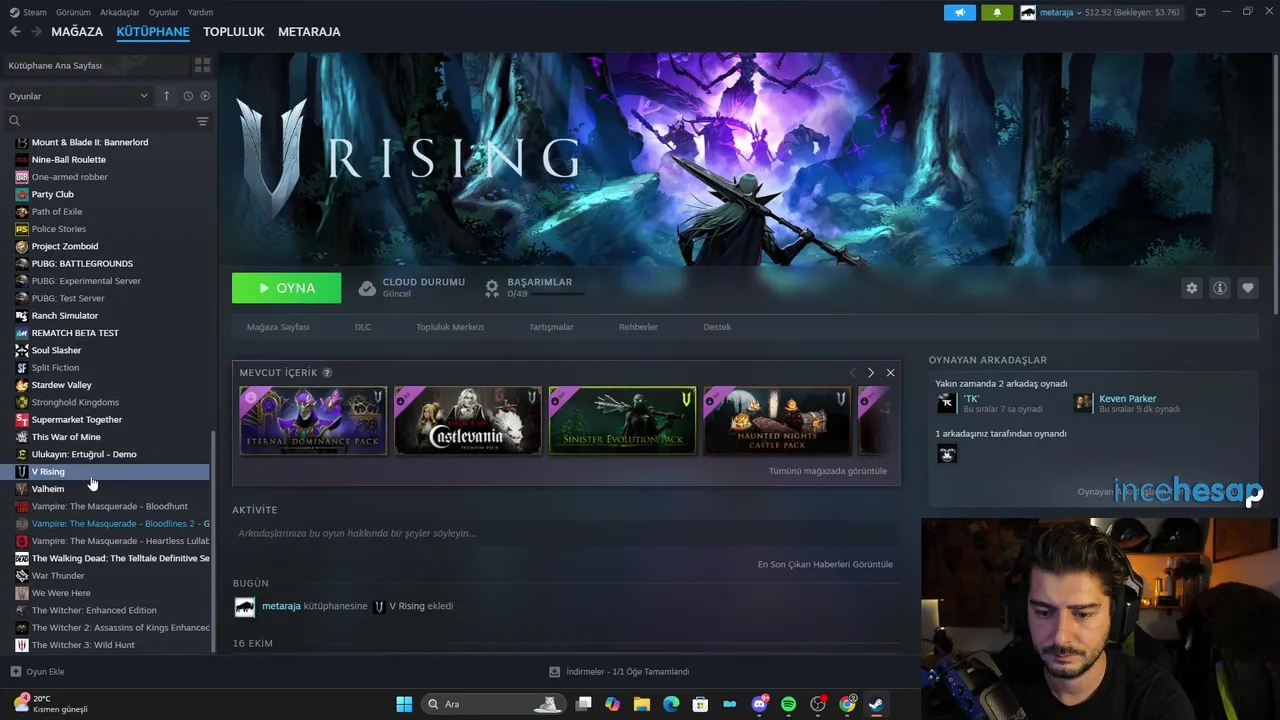Open Windows Start menu
The height and width of the screenshot is (720, 1280).
point(404,704)
